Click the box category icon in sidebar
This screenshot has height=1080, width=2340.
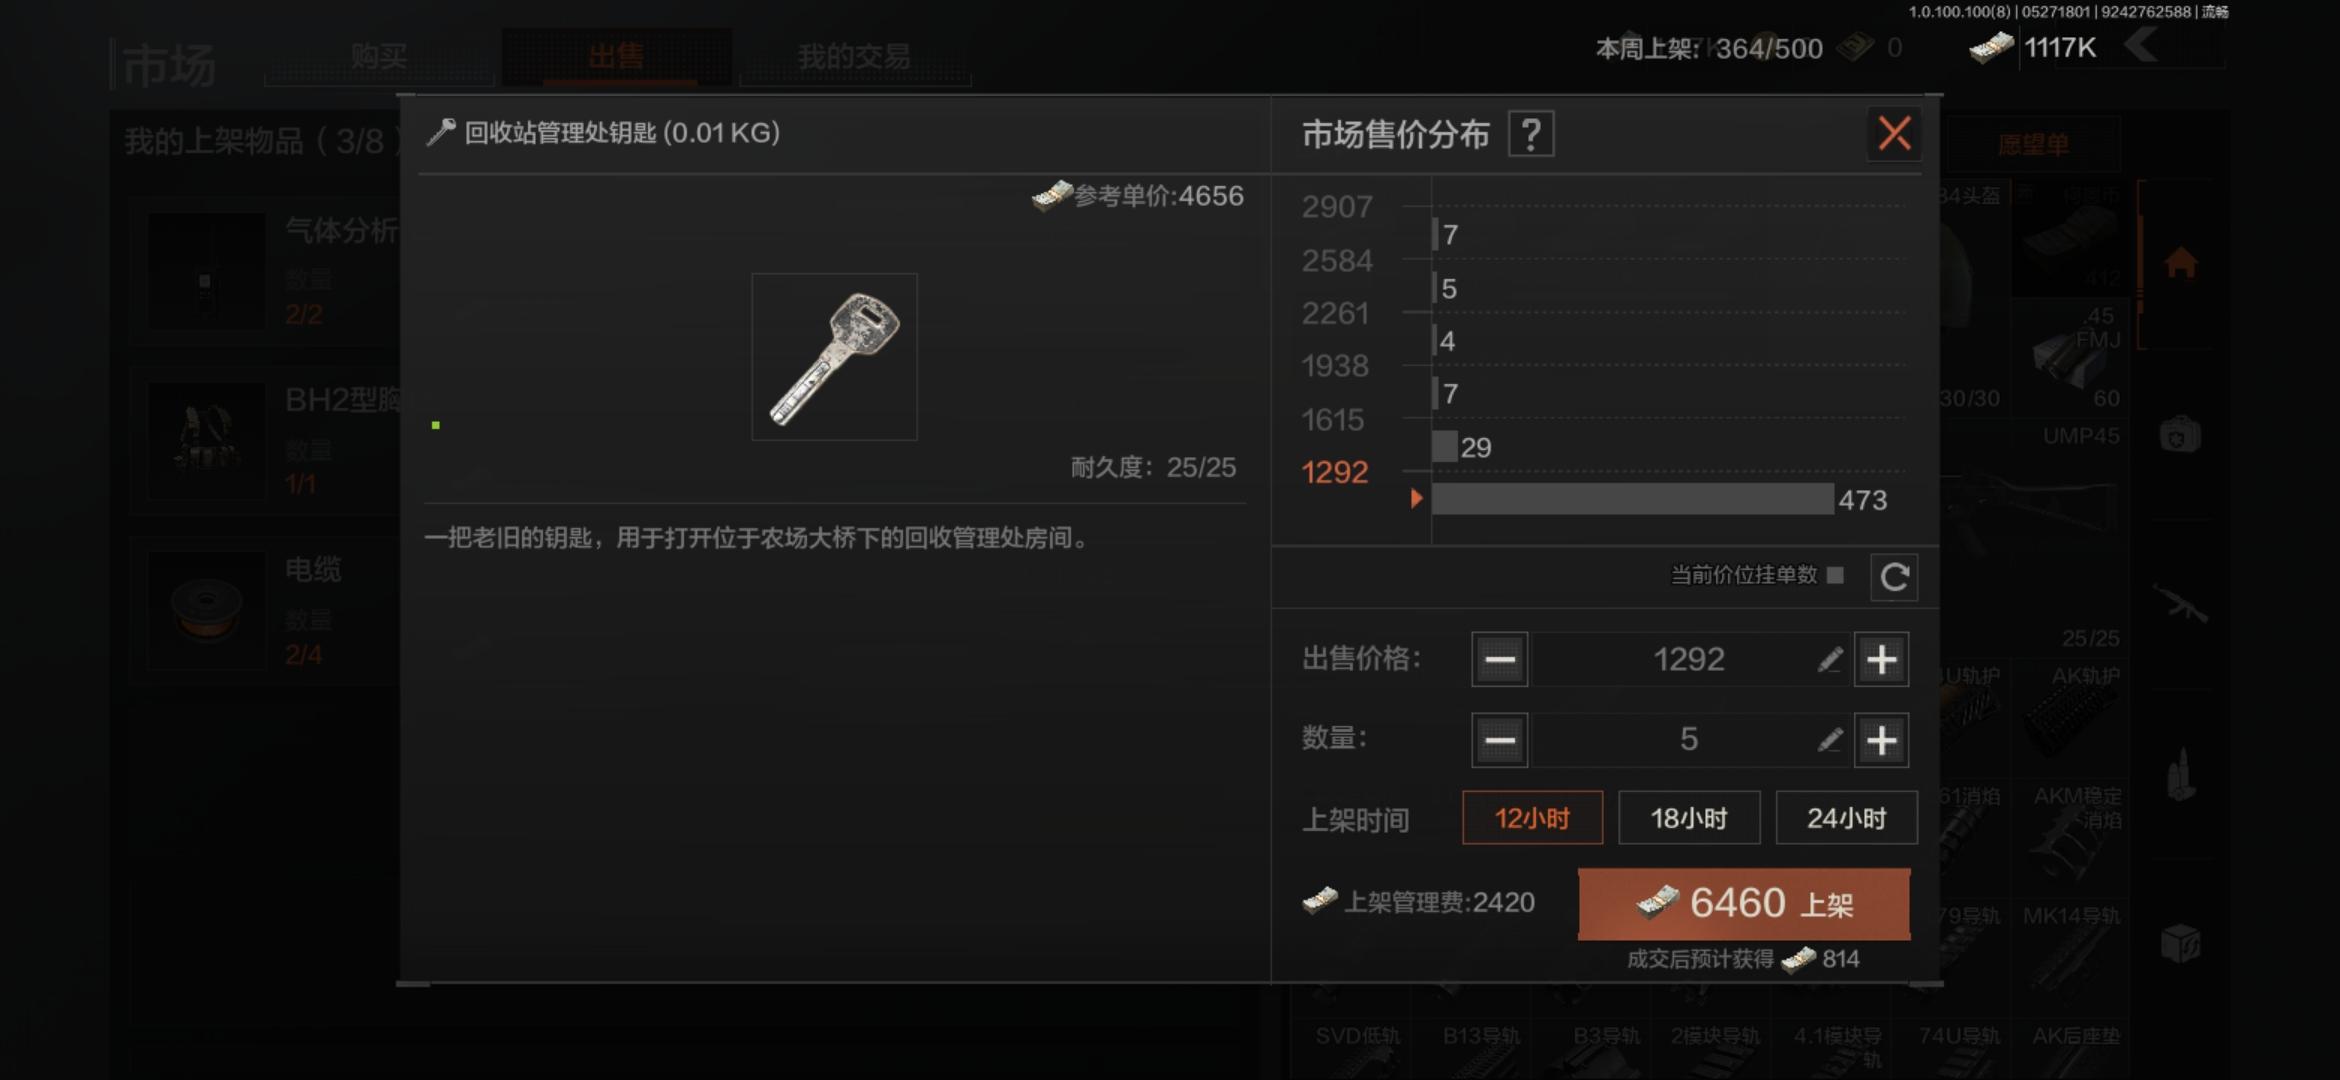tap(2181, 943)
